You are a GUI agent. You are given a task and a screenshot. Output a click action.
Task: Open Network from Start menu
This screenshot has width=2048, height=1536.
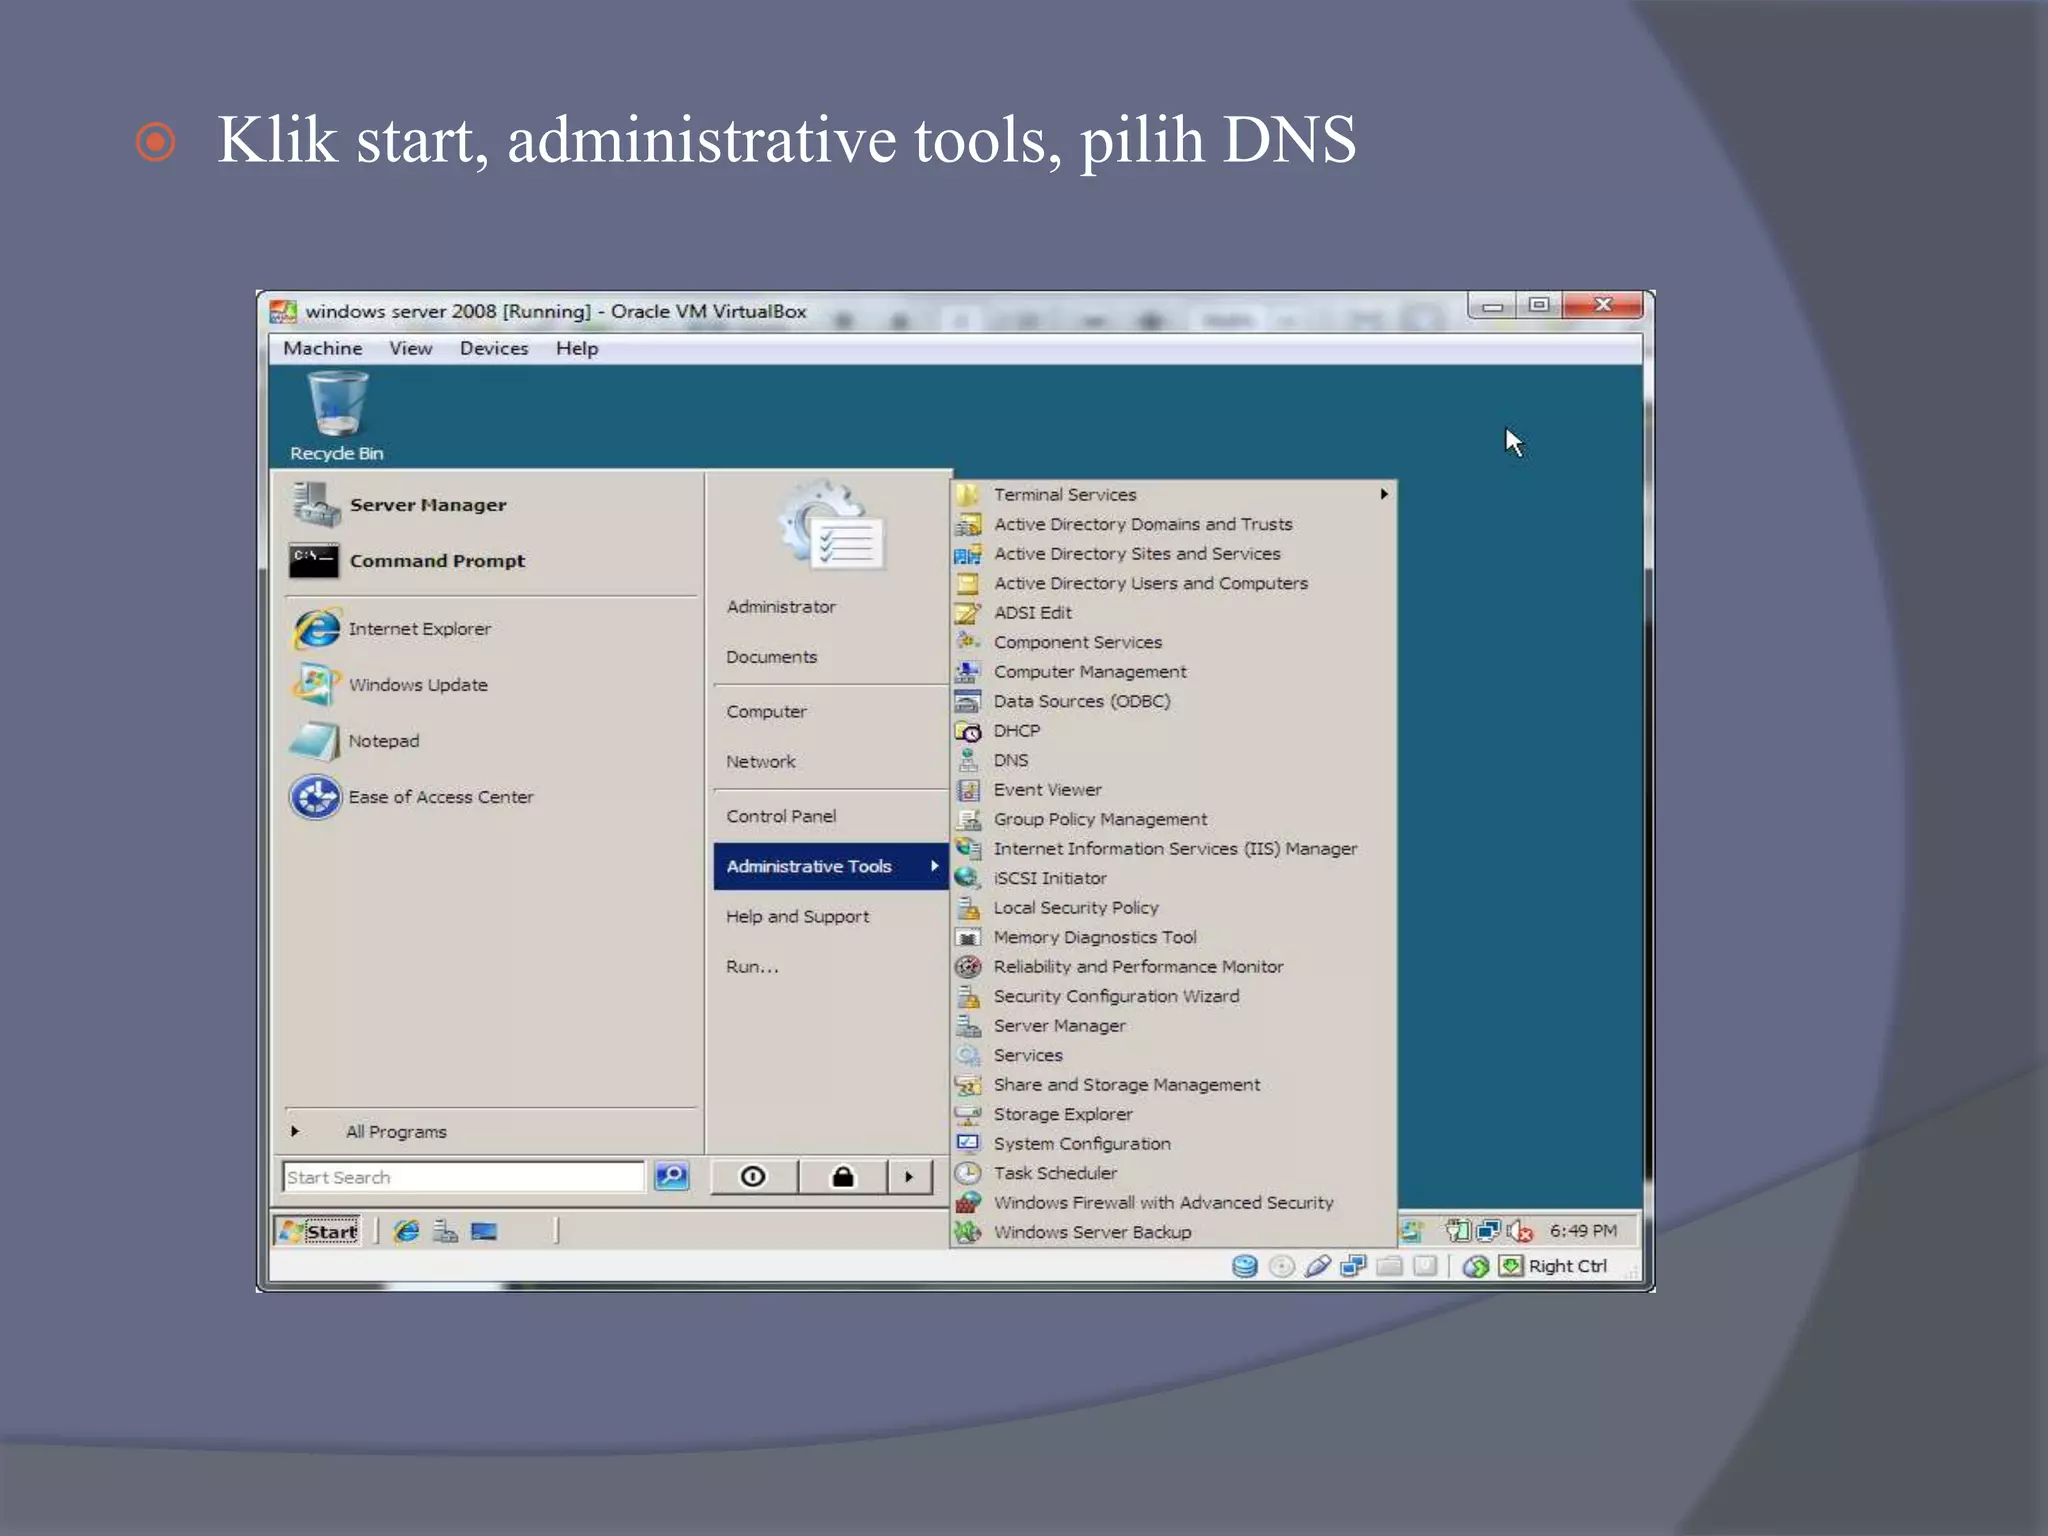pyautogui.click(x=761, y=762)
